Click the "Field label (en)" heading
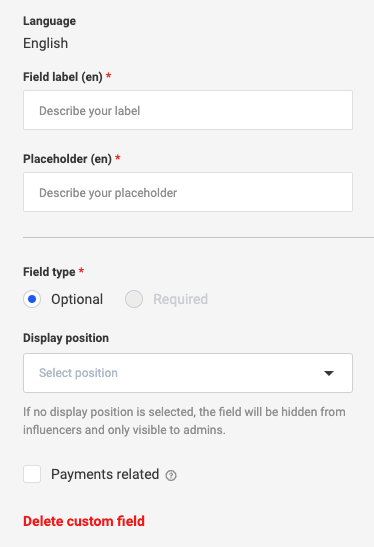This screenshot has width=374, height=547. 63,77
